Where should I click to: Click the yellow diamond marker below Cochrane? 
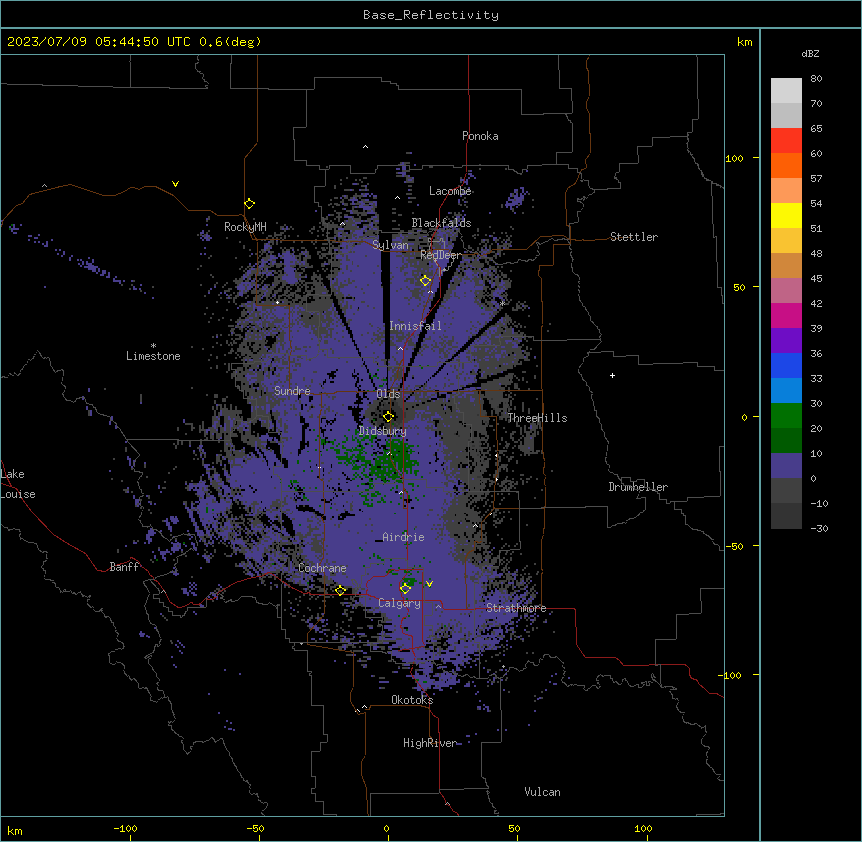(340, 590)
